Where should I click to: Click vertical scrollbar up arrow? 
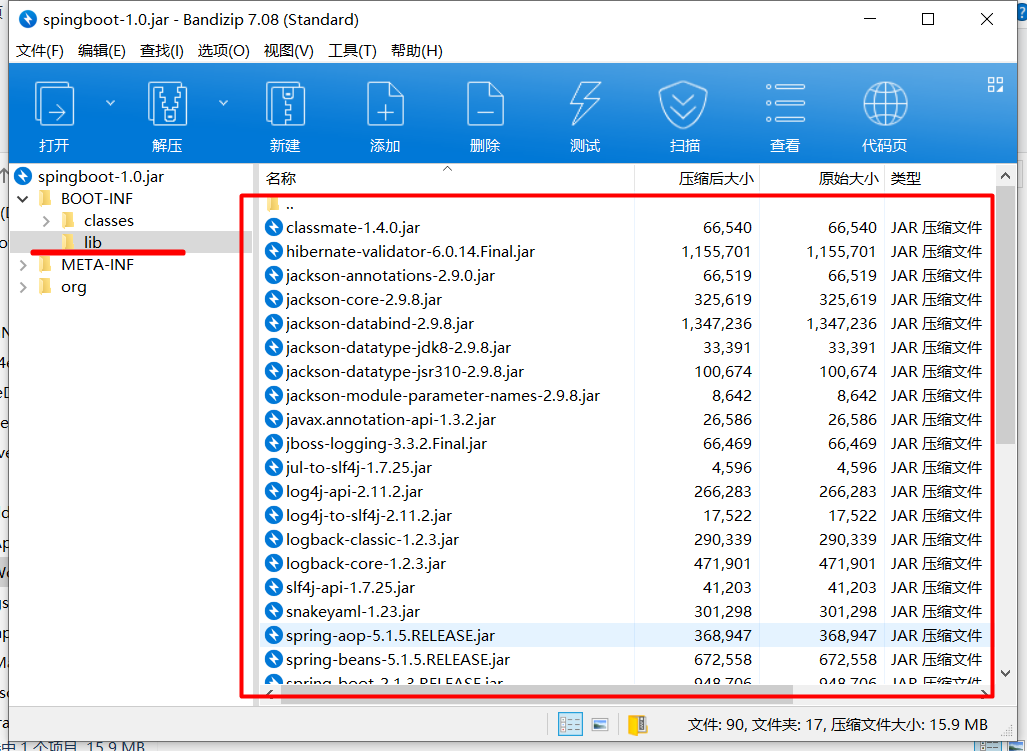(x=1005, y=177)
